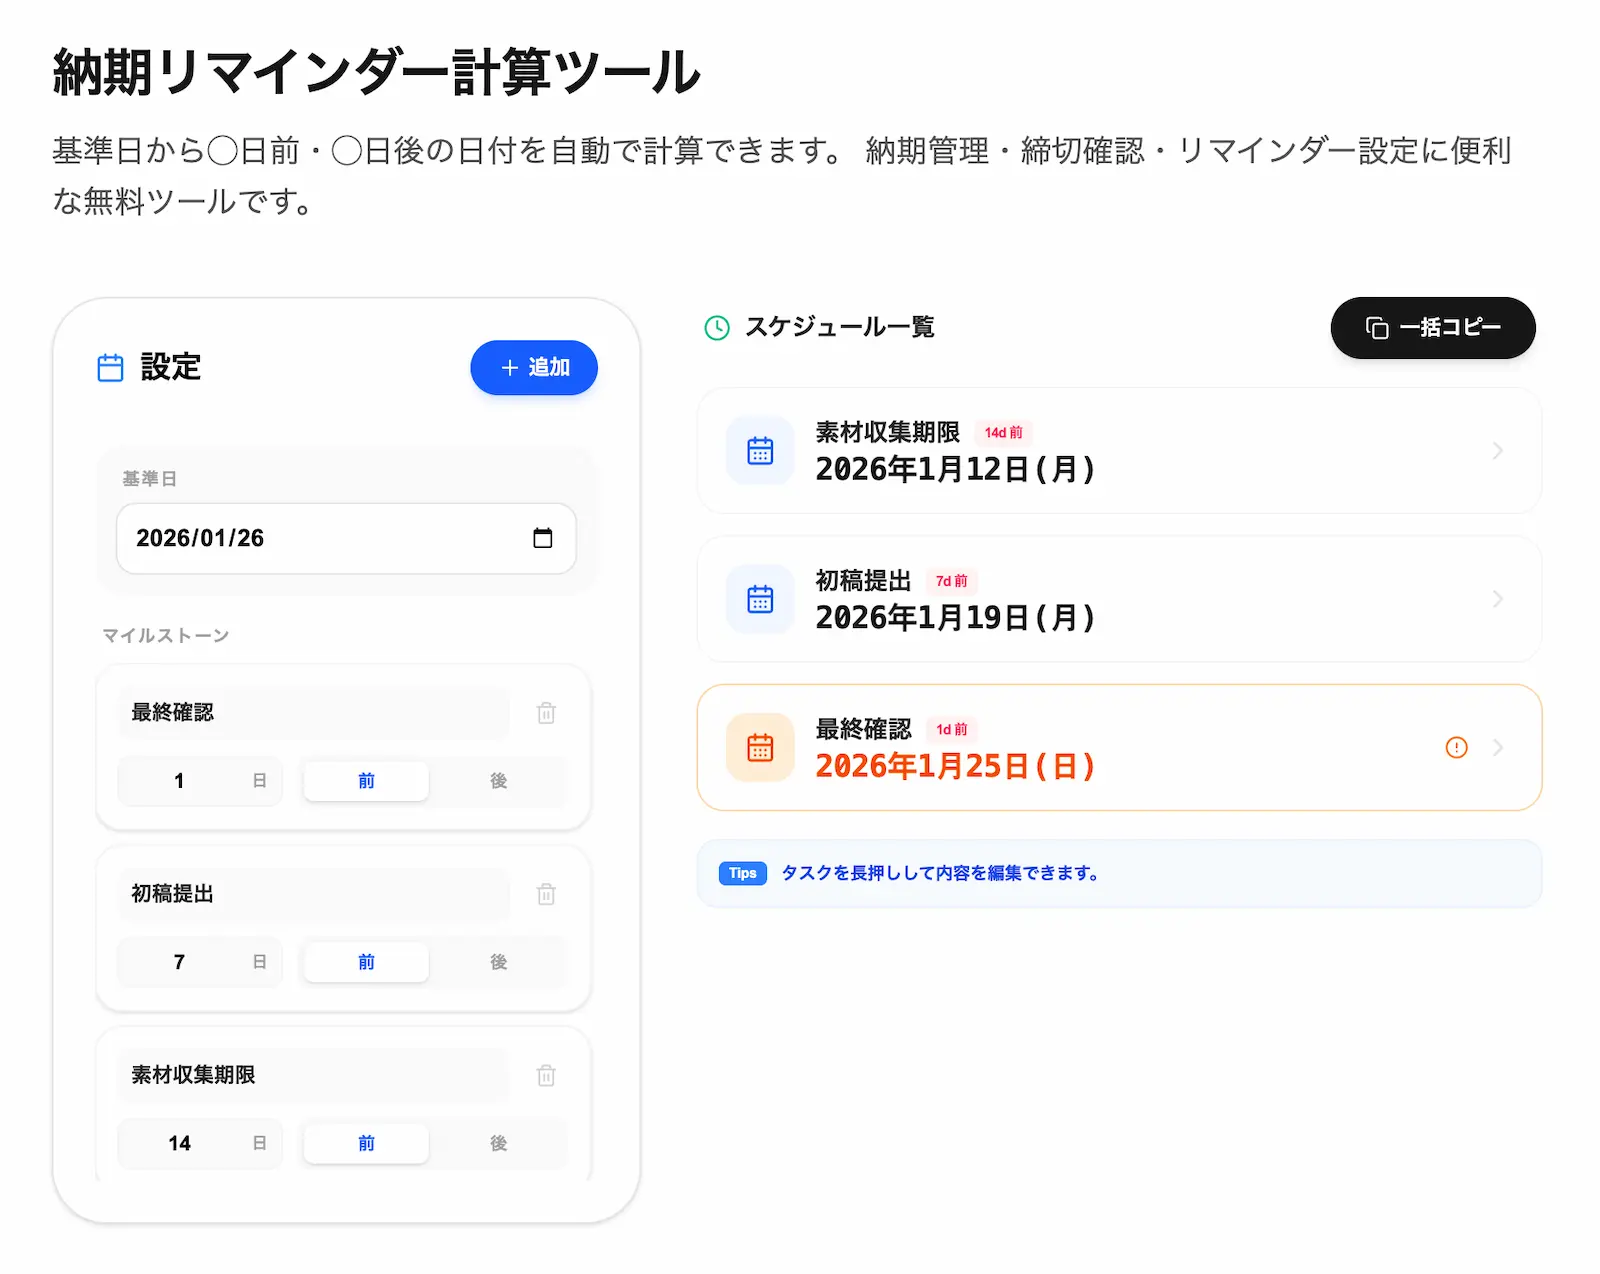
Task: Click the 14d前 badge
Action: coord(1003,433)
